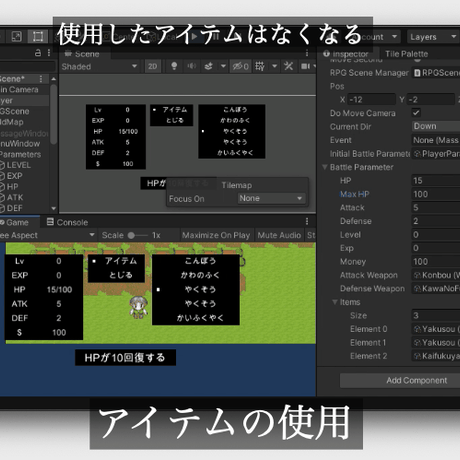The width and height of the screenshot is (460, 460).
Task: Select the nuWindow object in Hierarchy
Action: (20, 144)
